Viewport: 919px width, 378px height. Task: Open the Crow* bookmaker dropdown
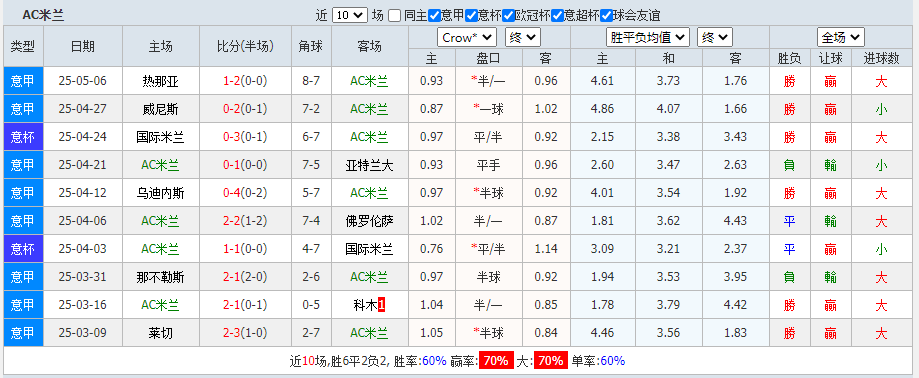[467, 38]
